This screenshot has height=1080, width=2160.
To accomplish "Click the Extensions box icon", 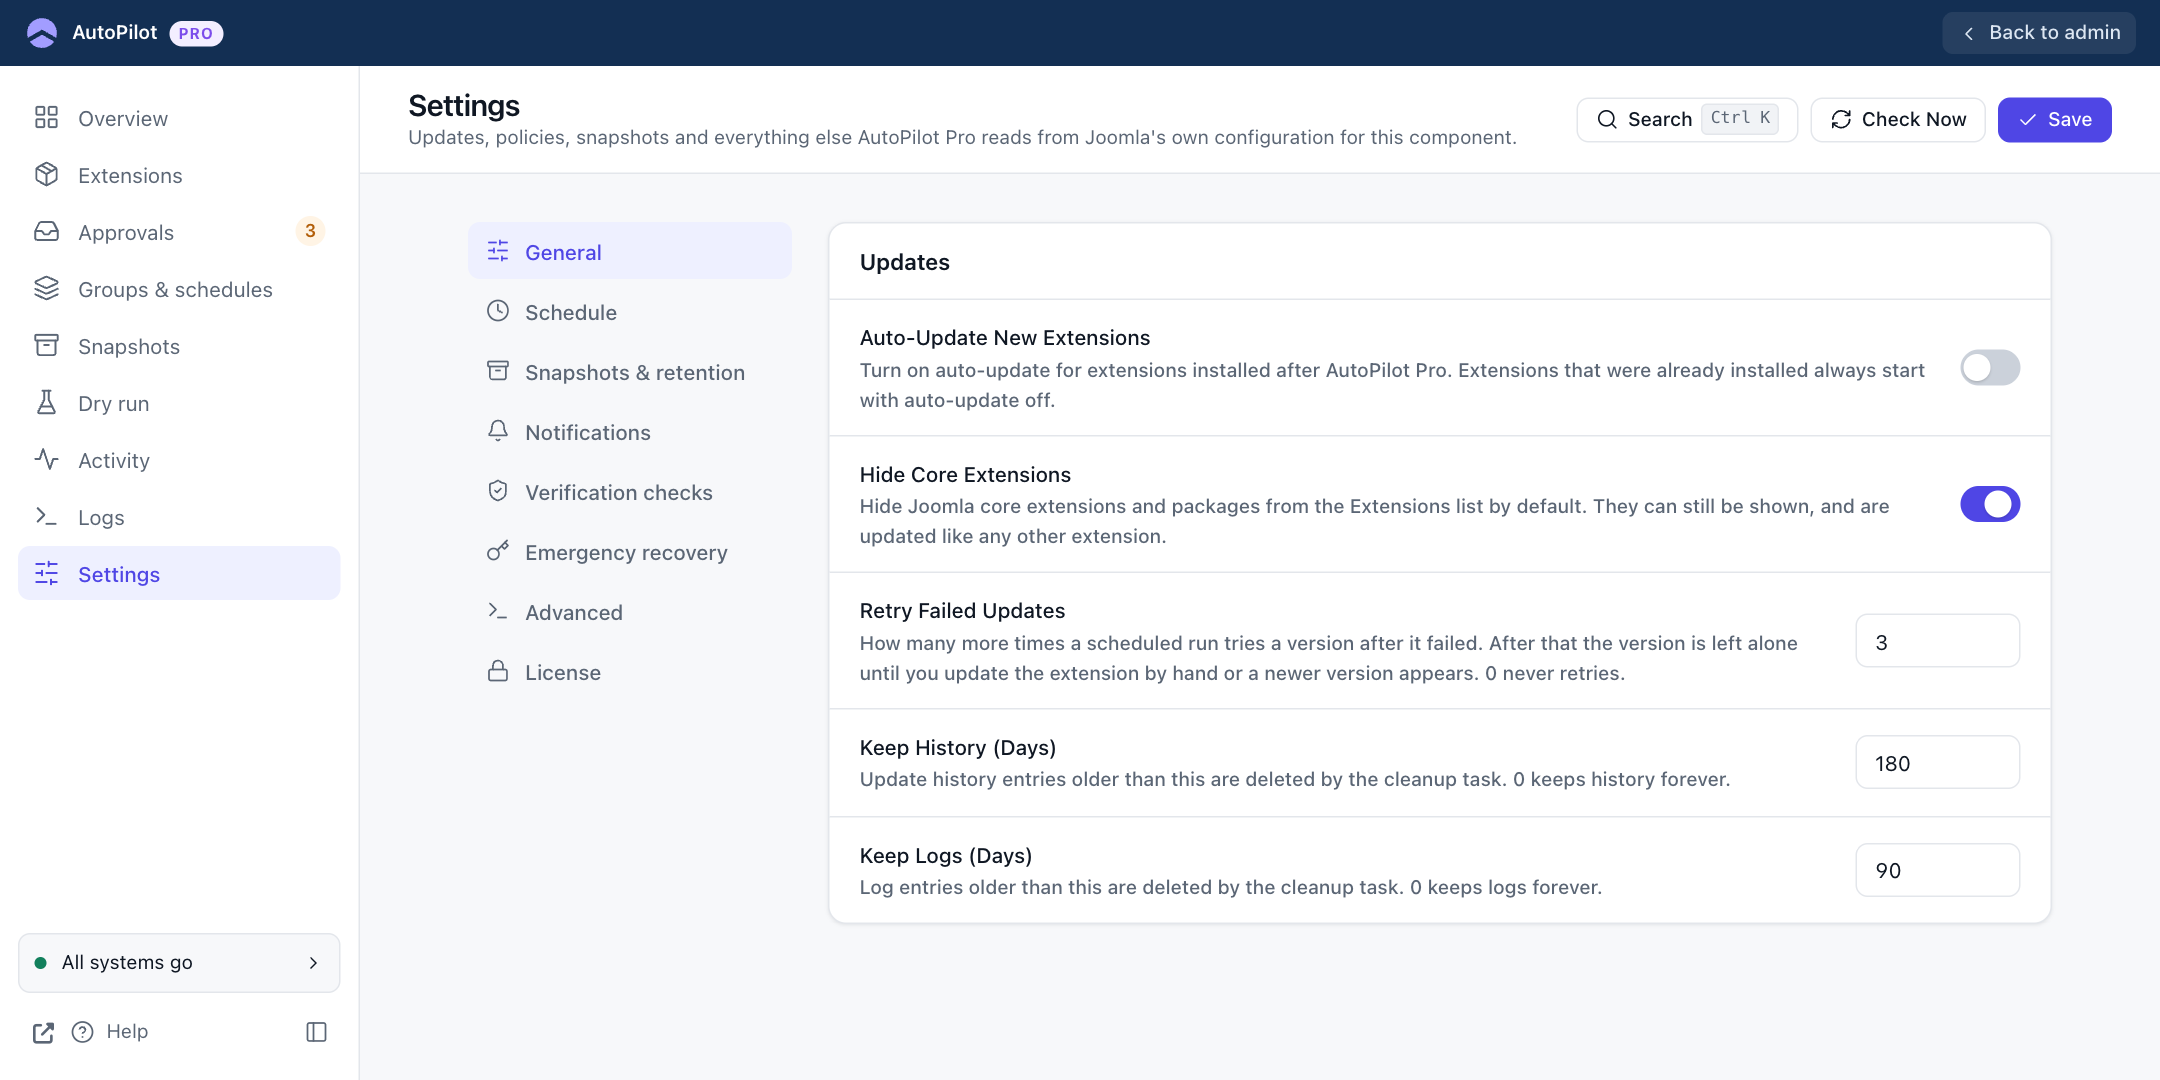I will coord(46,175).
